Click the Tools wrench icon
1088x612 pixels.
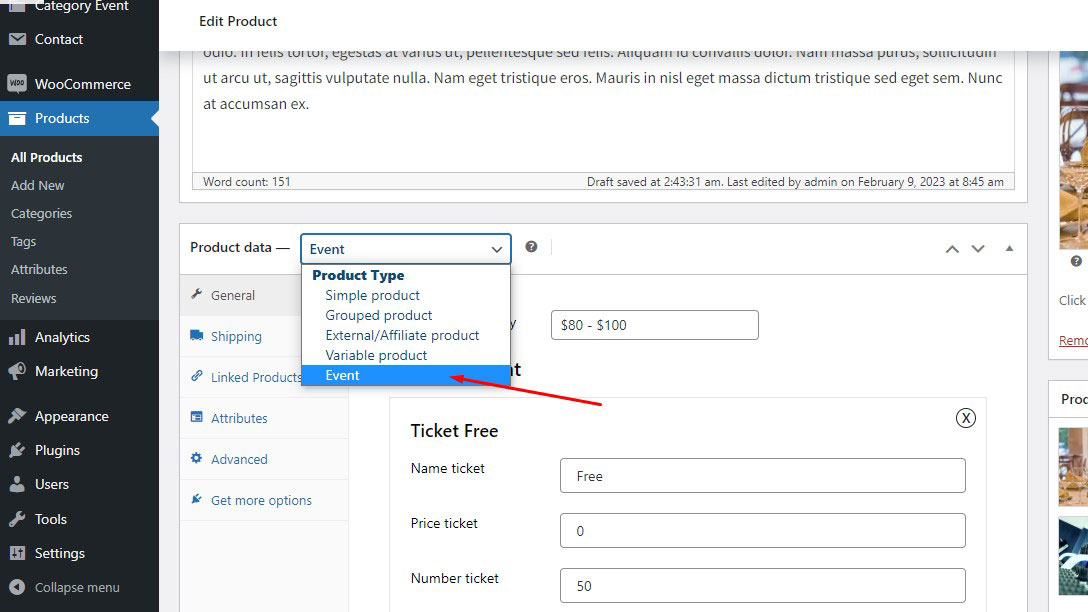(17, 519)
